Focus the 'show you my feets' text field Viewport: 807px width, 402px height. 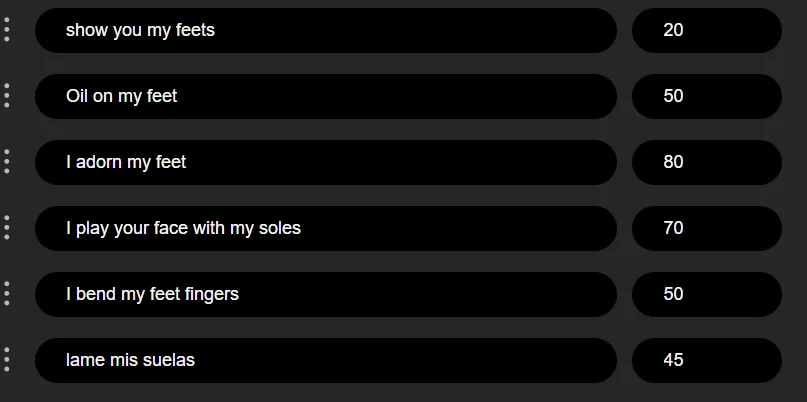point(325,30)
